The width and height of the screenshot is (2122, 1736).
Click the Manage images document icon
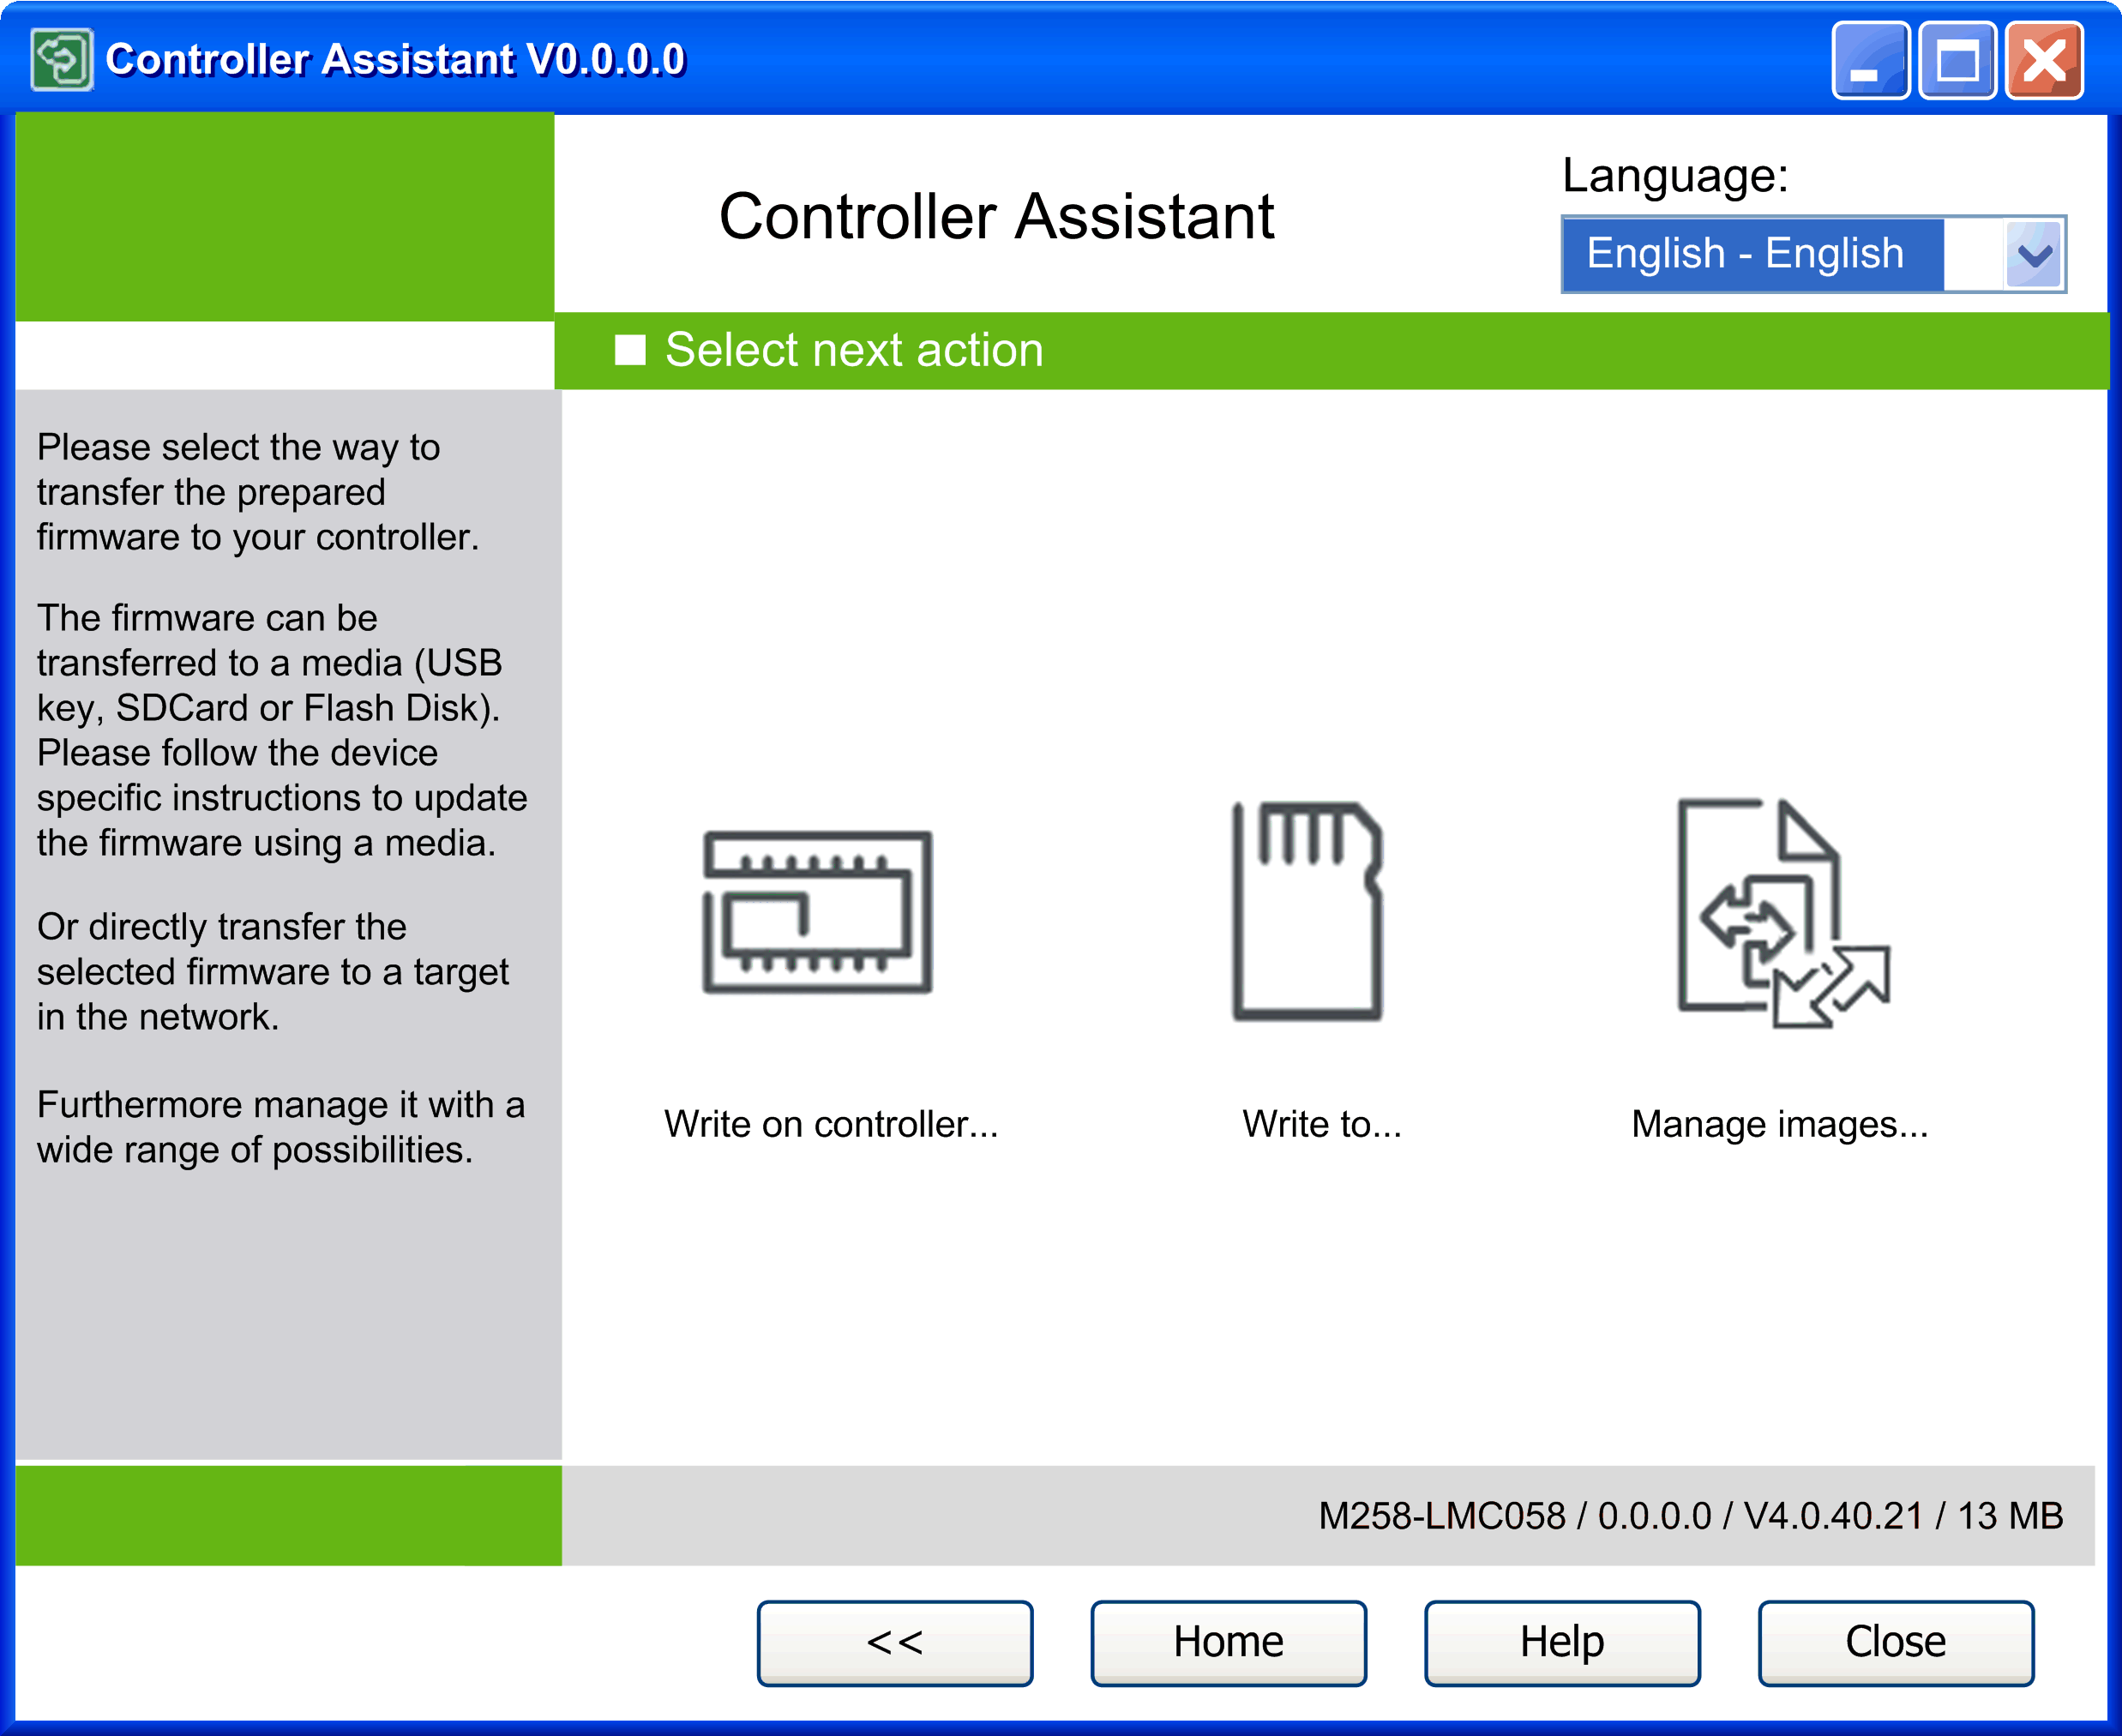coord(1782,912)
